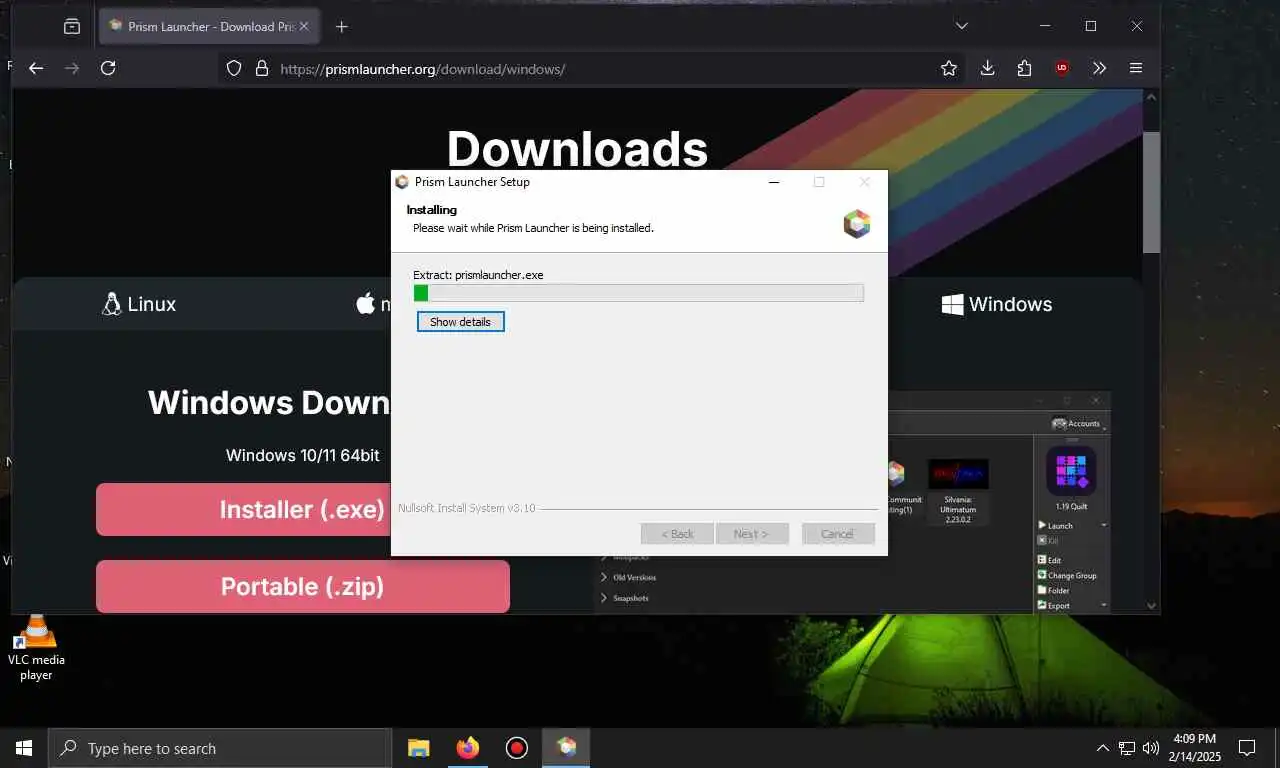Bookmark this page with the star icon
1280x768 pixels.
point(949,68)
